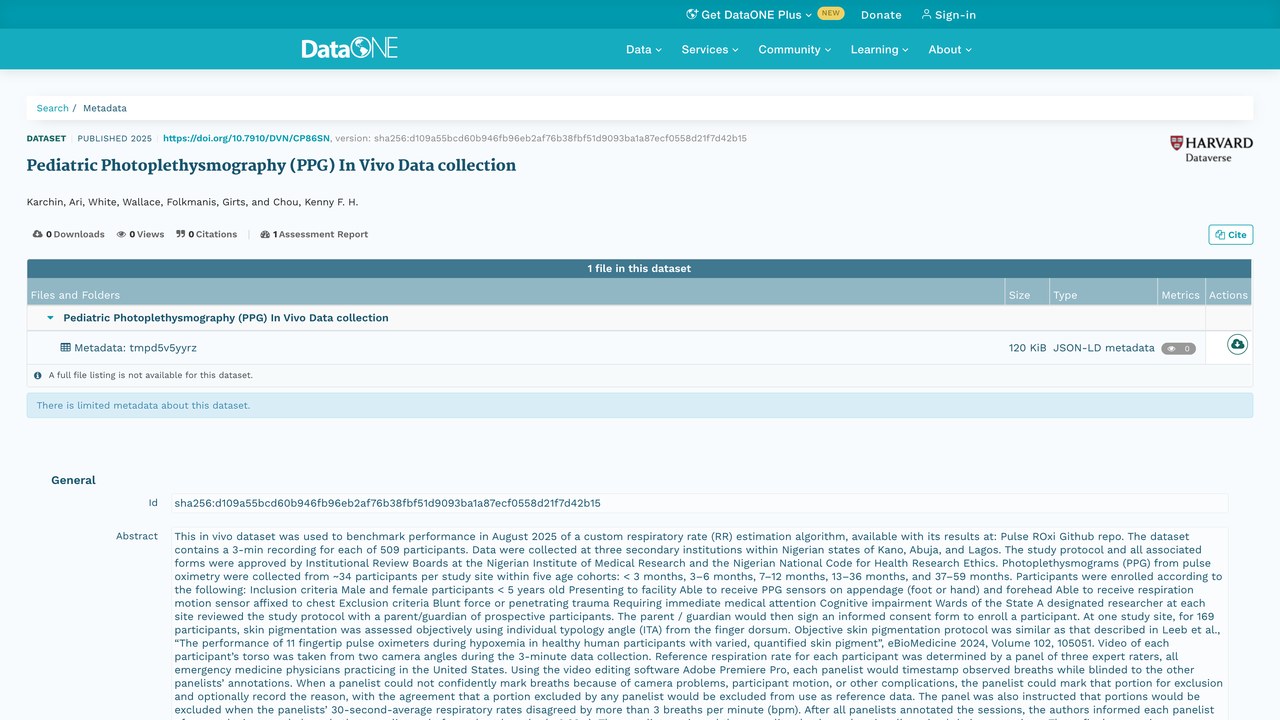Open the About menu
Screen dimensions: 1280x720
950,49
